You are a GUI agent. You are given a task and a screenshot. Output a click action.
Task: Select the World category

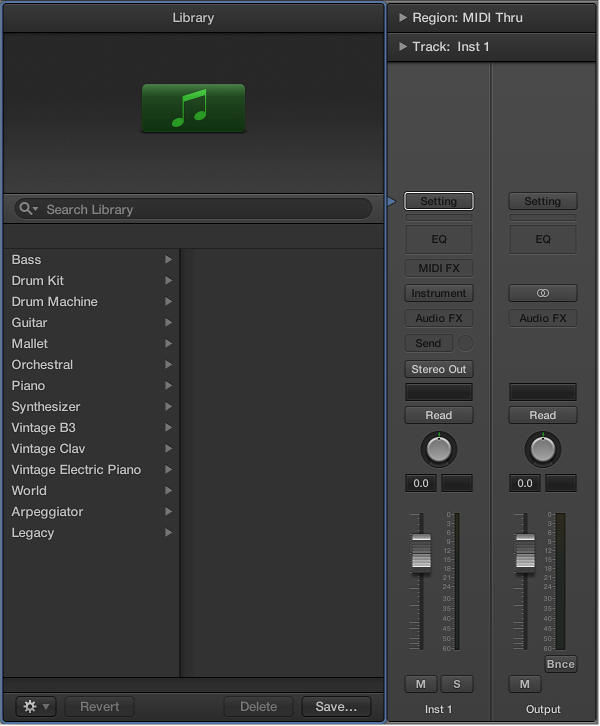click(x=92, y=490)
